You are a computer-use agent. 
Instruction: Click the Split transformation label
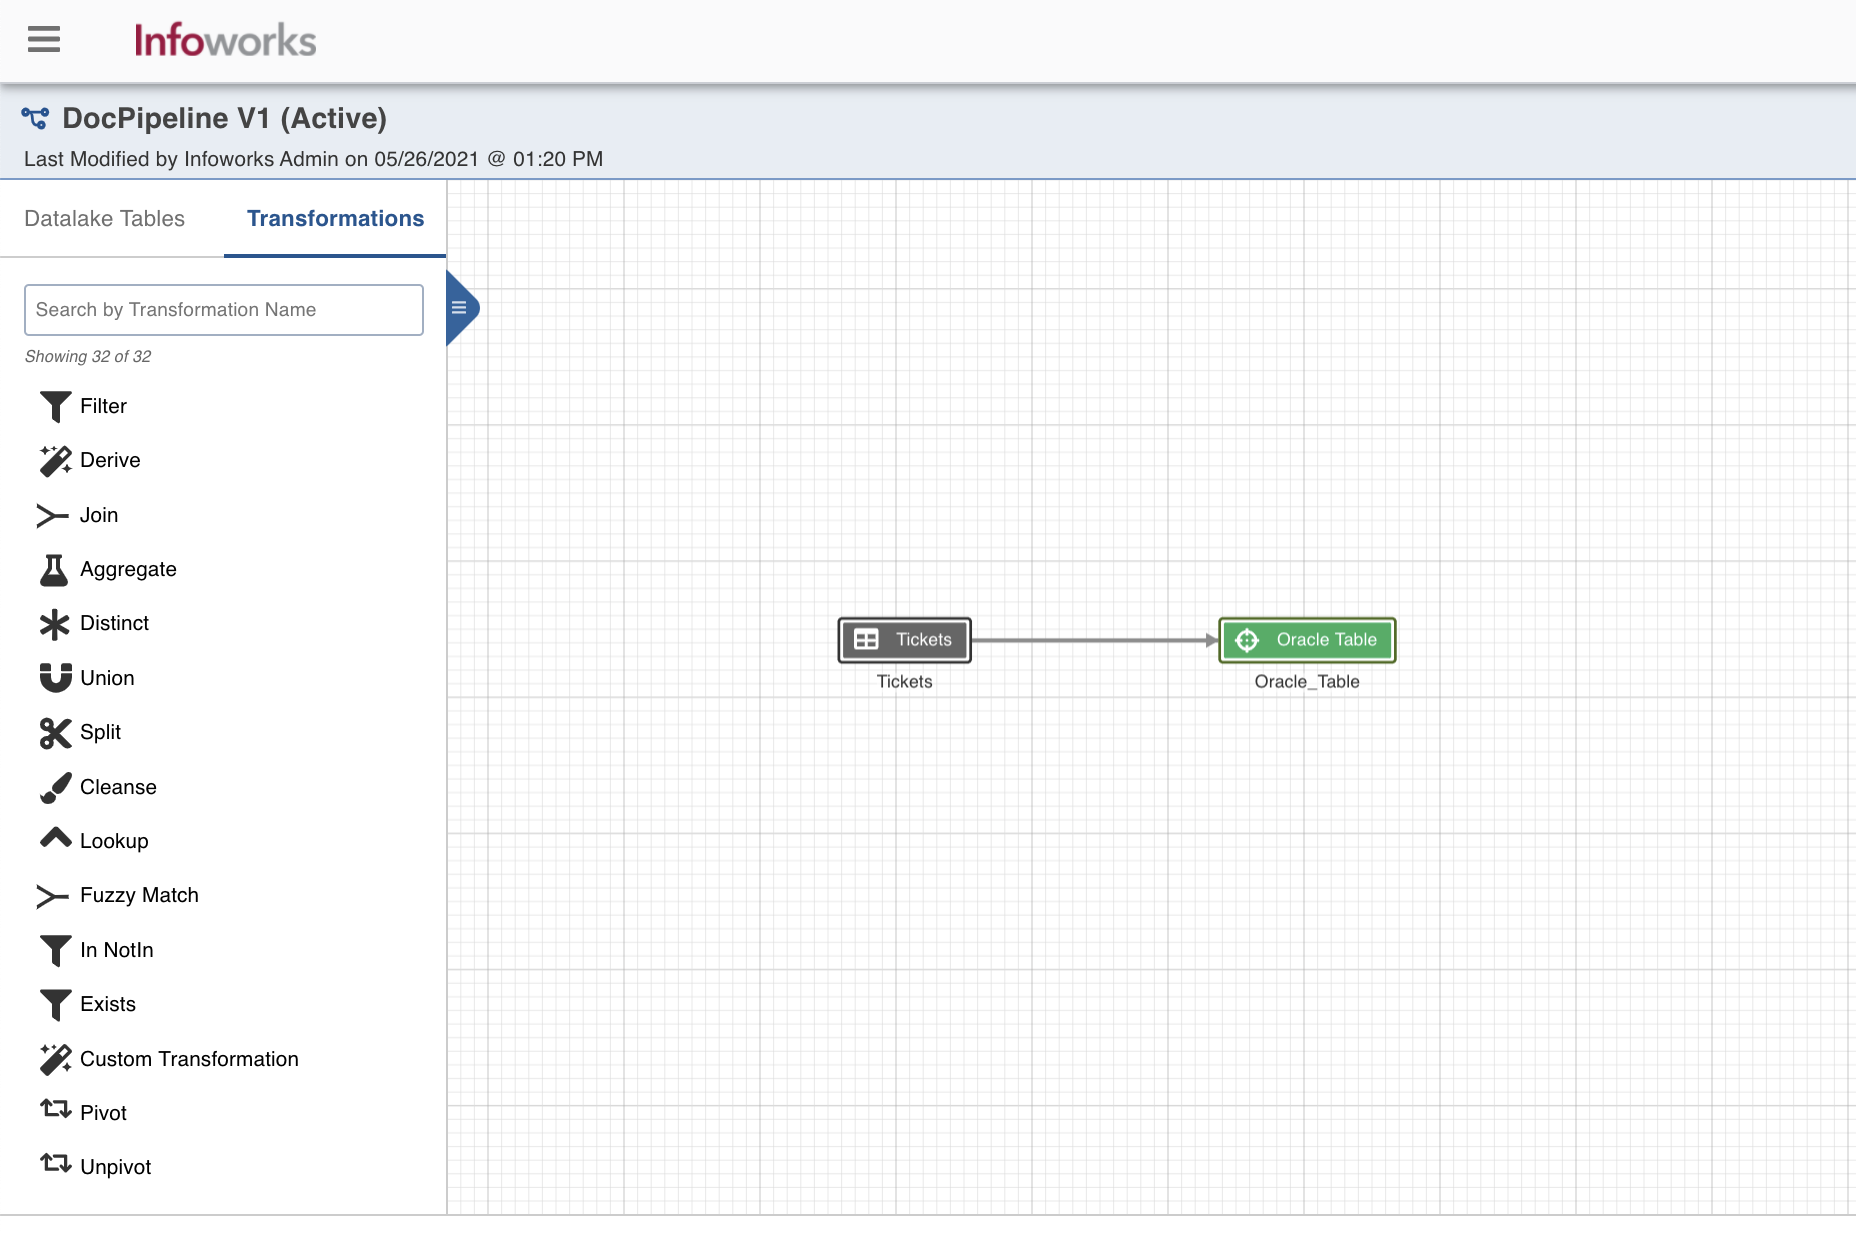point(100,732)
